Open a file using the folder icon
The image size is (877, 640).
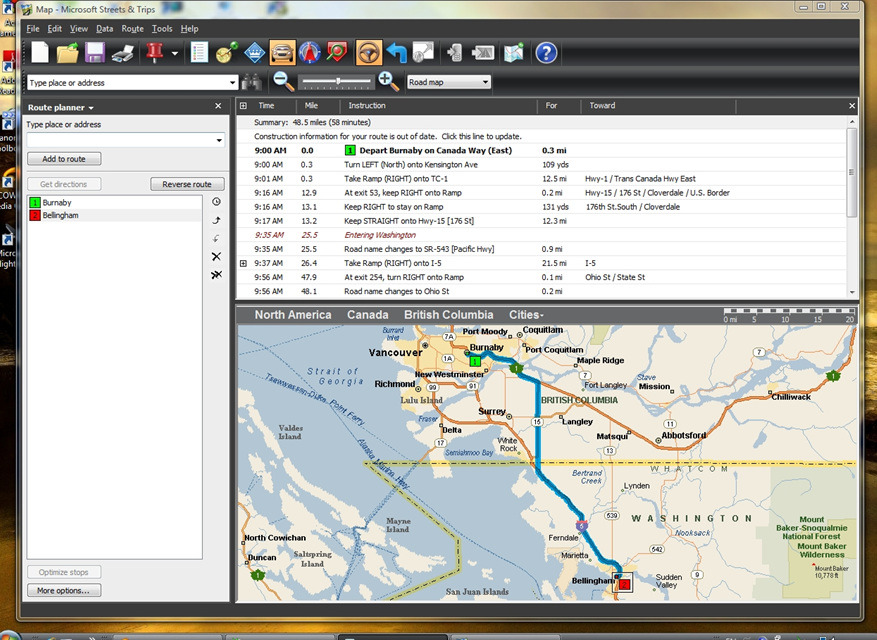(68, 52)
